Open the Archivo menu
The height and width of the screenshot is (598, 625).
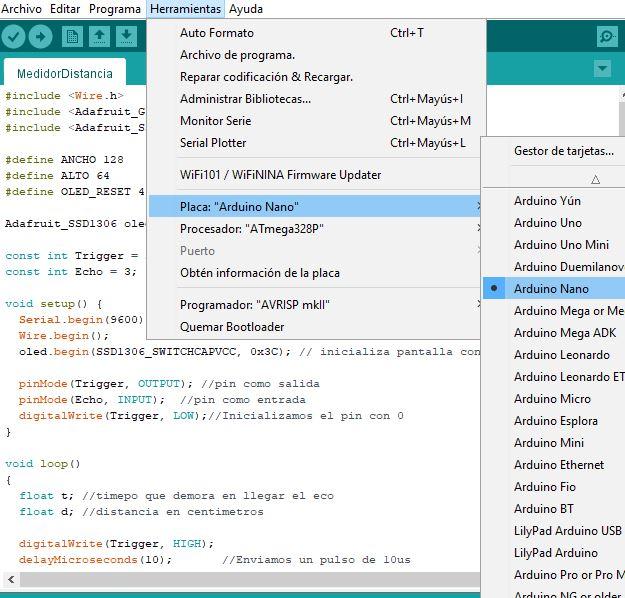click(21, 9)
